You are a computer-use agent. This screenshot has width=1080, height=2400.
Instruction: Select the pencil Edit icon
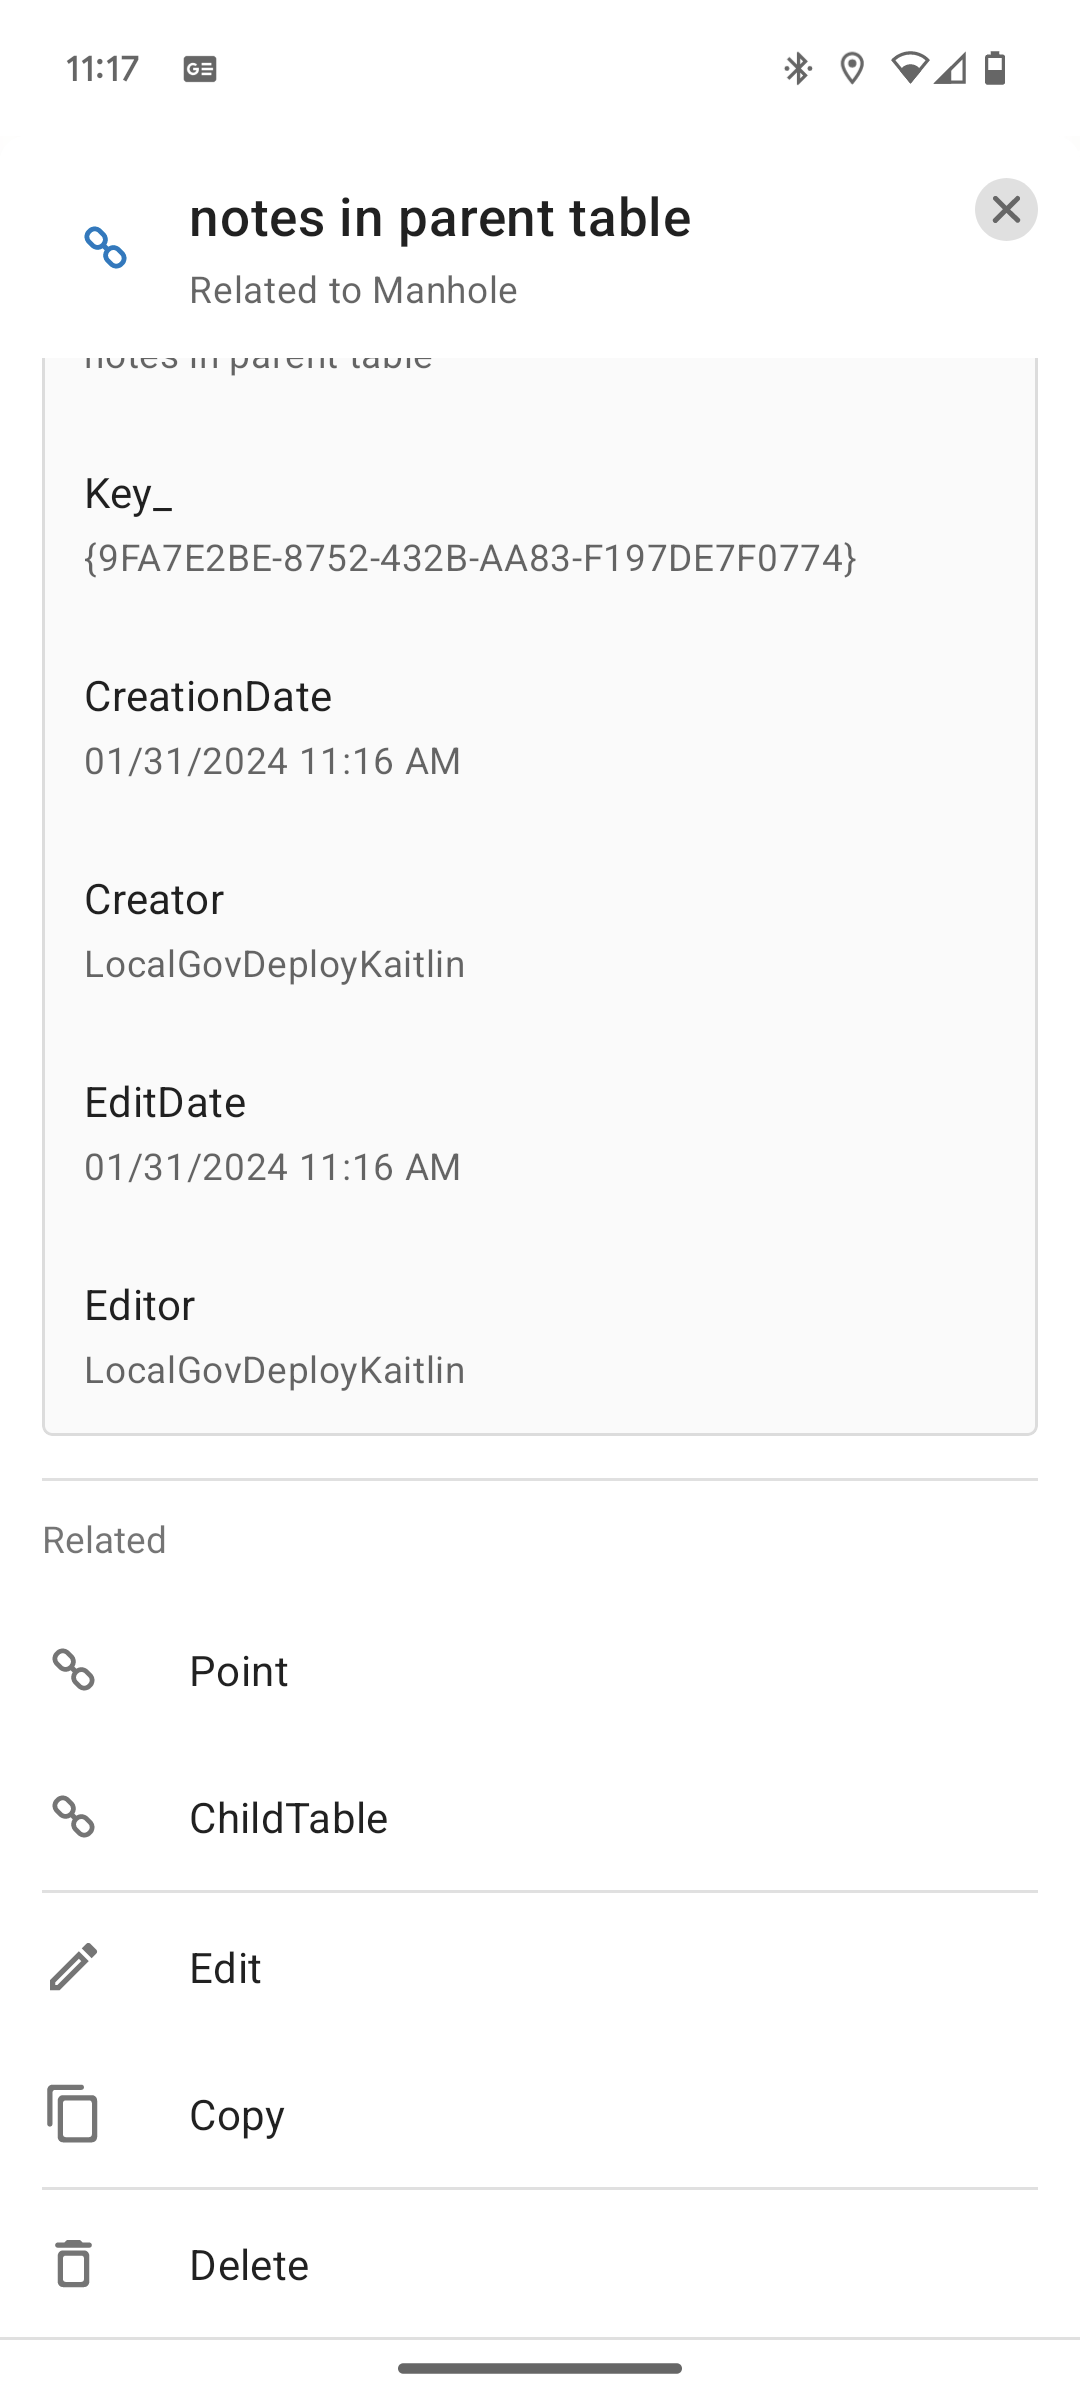72,1966
